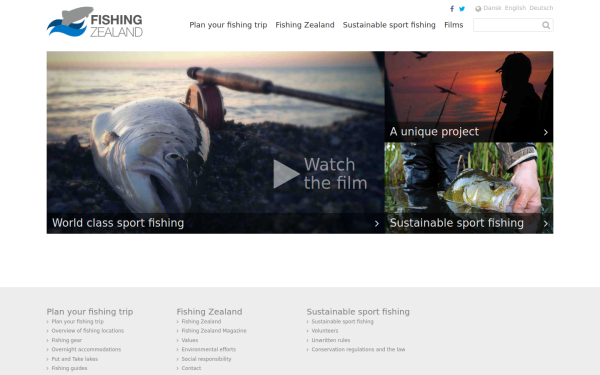
Task: Open footer link Fishing guides
Action: click(69, 368)
